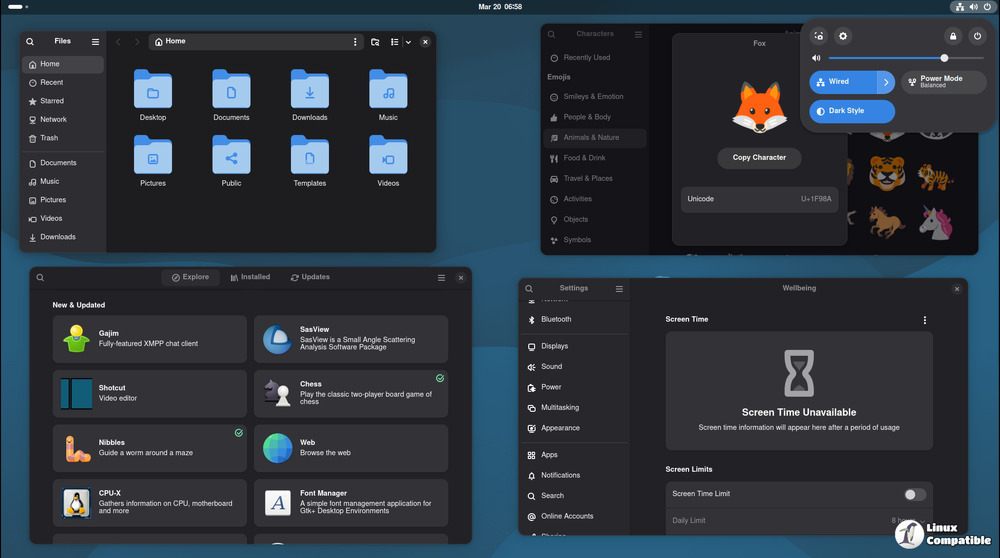Take a screenshot from quick settings

819,36
